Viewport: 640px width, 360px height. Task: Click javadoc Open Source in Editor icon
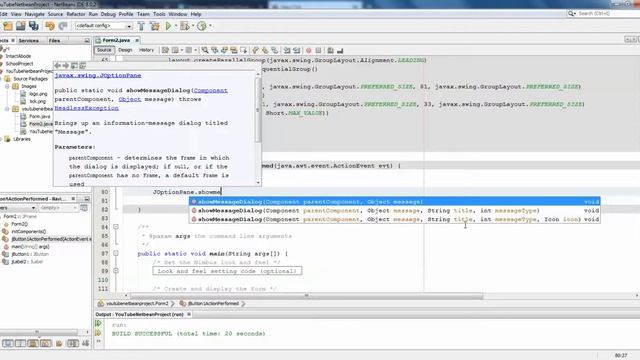pos(83,66)
